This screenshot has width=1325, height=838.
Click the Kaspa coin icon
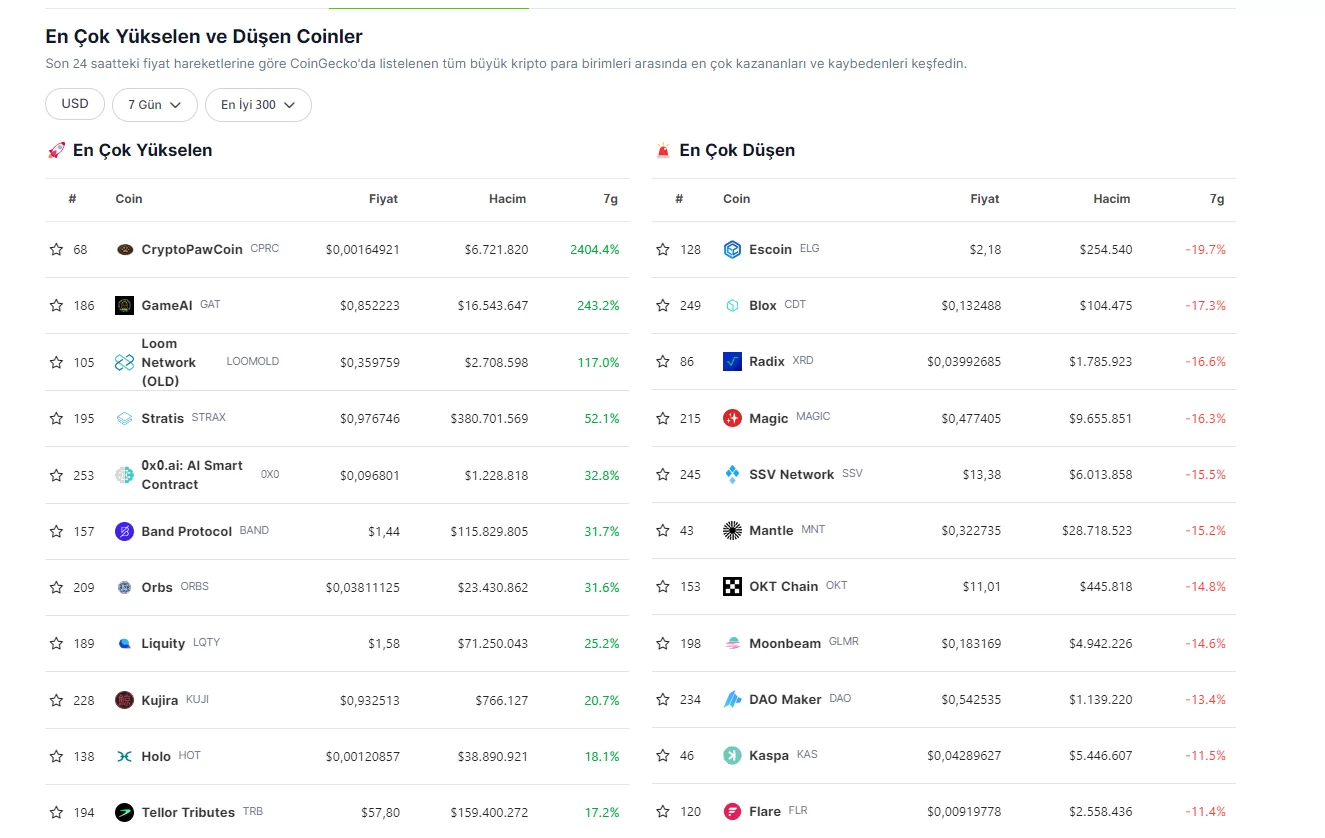click(732, 756)
